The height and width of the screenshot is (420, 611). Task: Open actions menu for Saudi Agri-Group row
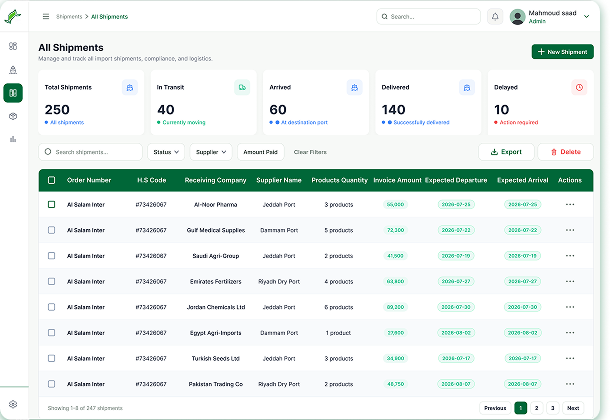570,256
